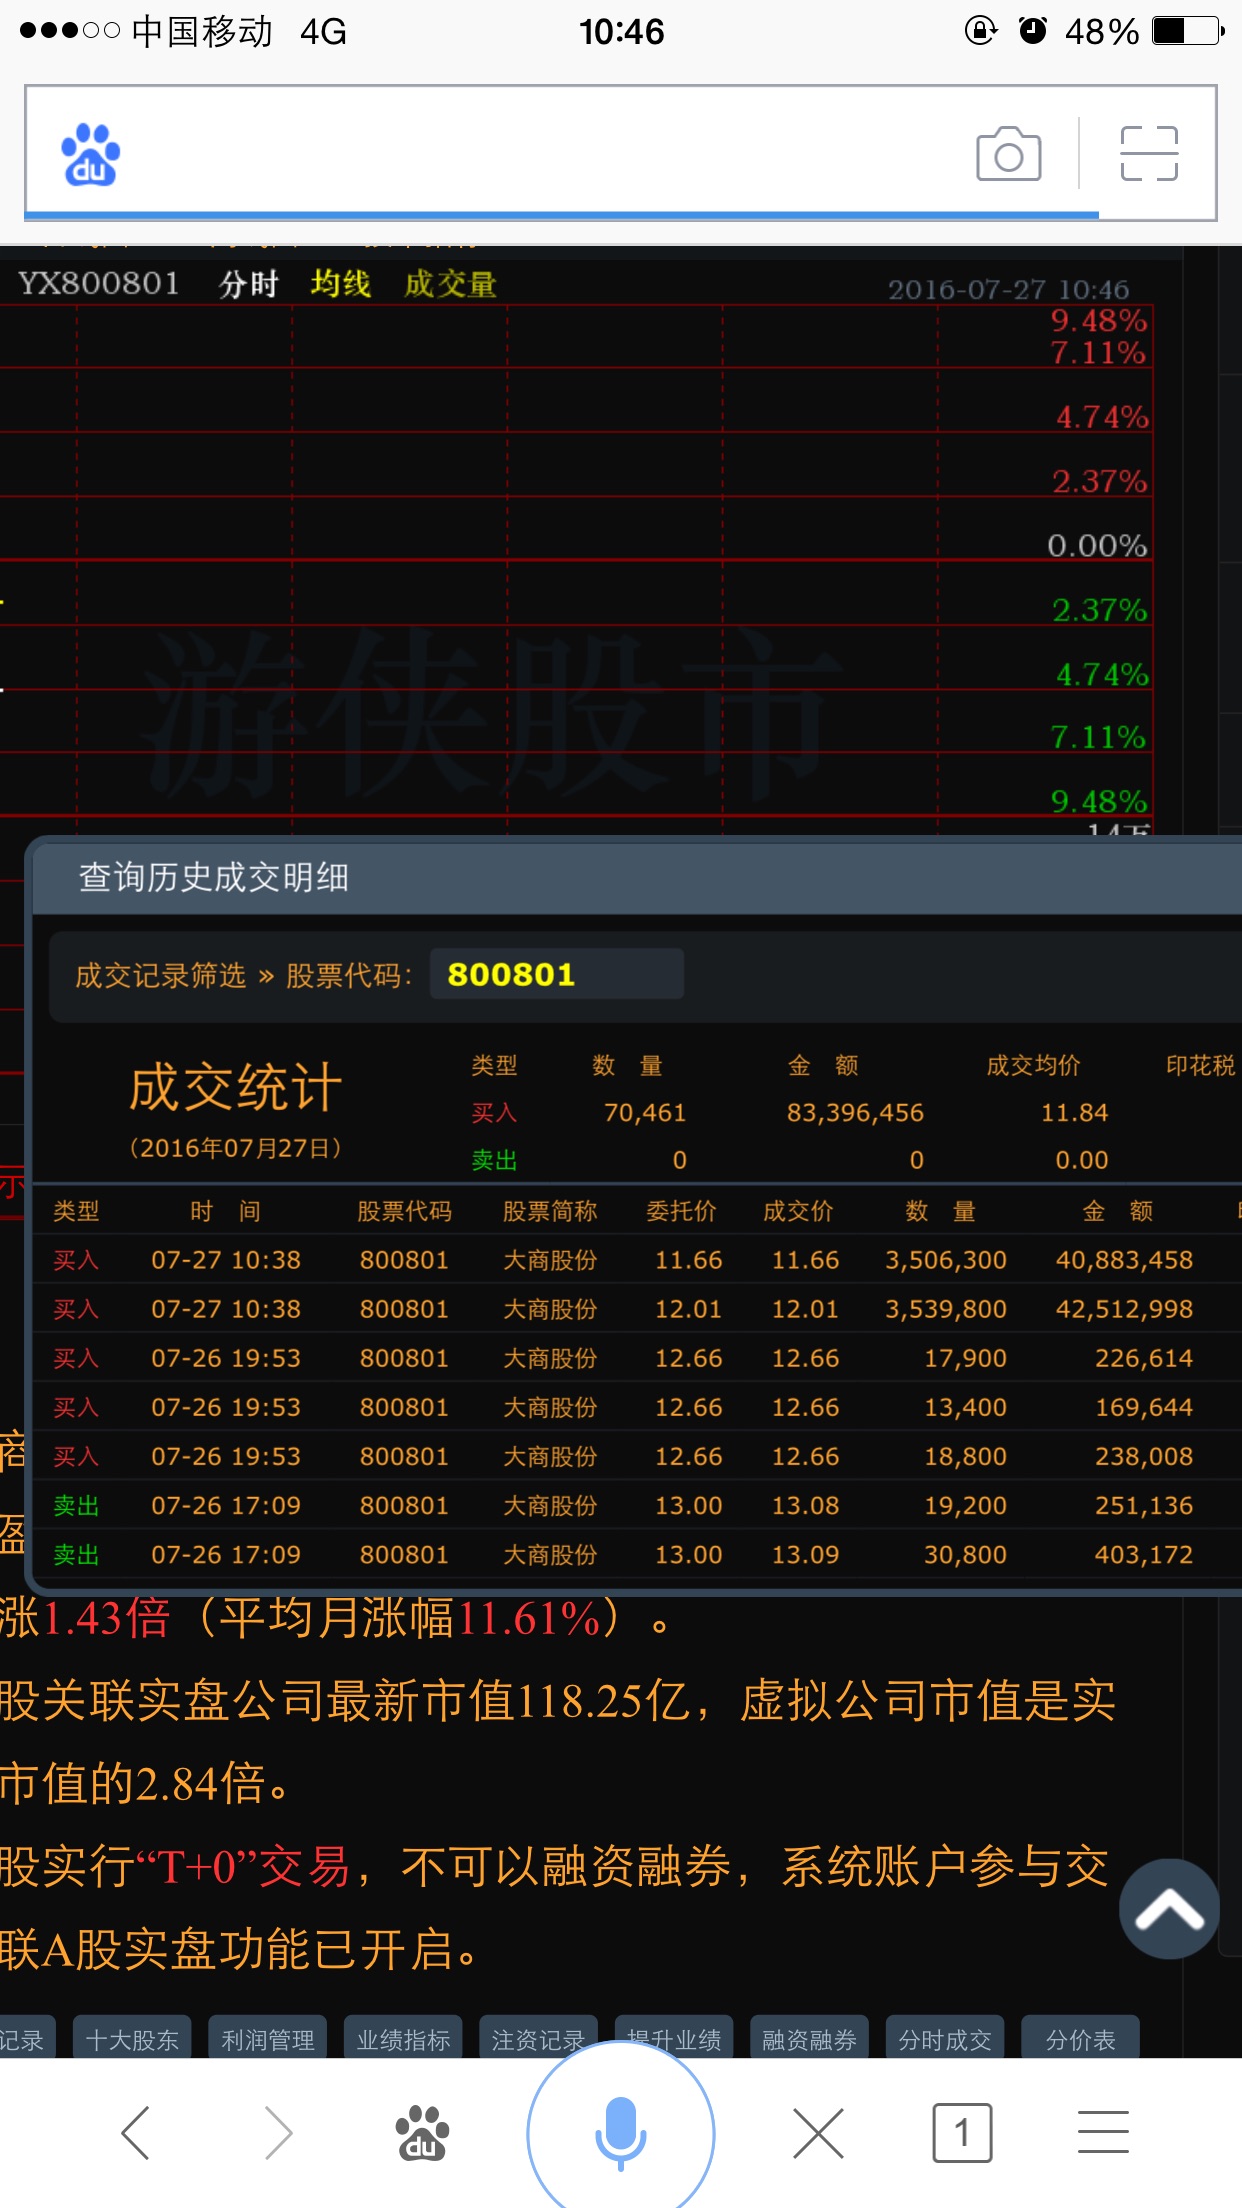Tap the Baidu logo in the search bar
1242x2208 pixels.
(x=91, y=155)
